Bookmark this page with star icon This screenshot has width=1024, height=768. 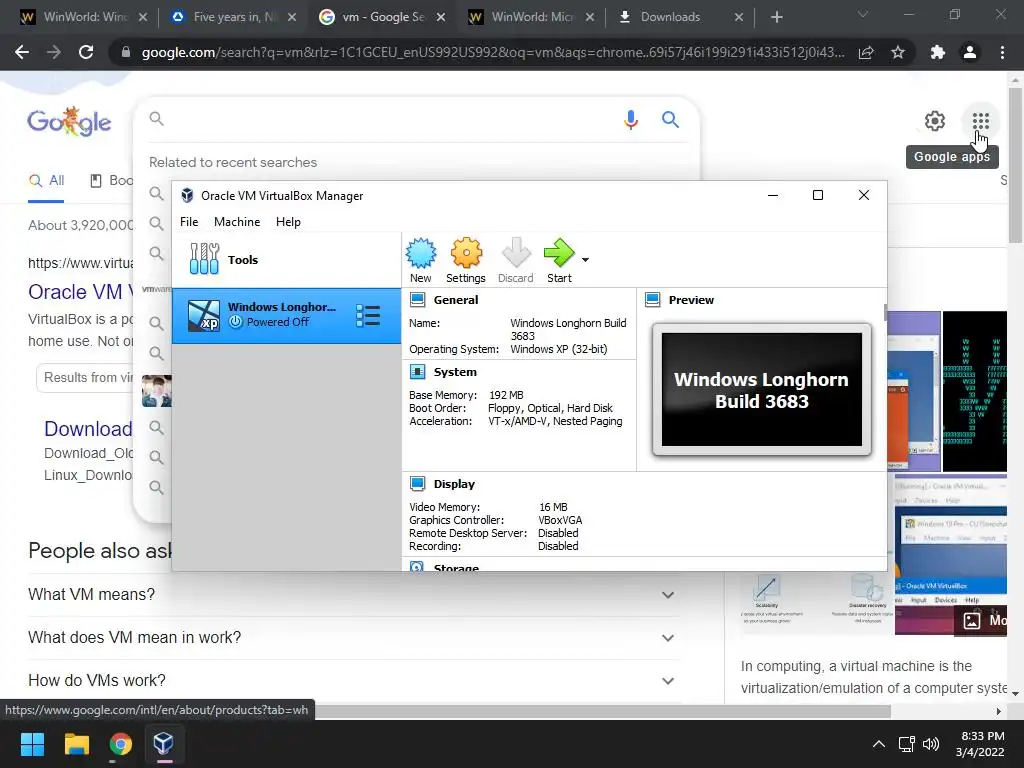[x=898, y=52]
